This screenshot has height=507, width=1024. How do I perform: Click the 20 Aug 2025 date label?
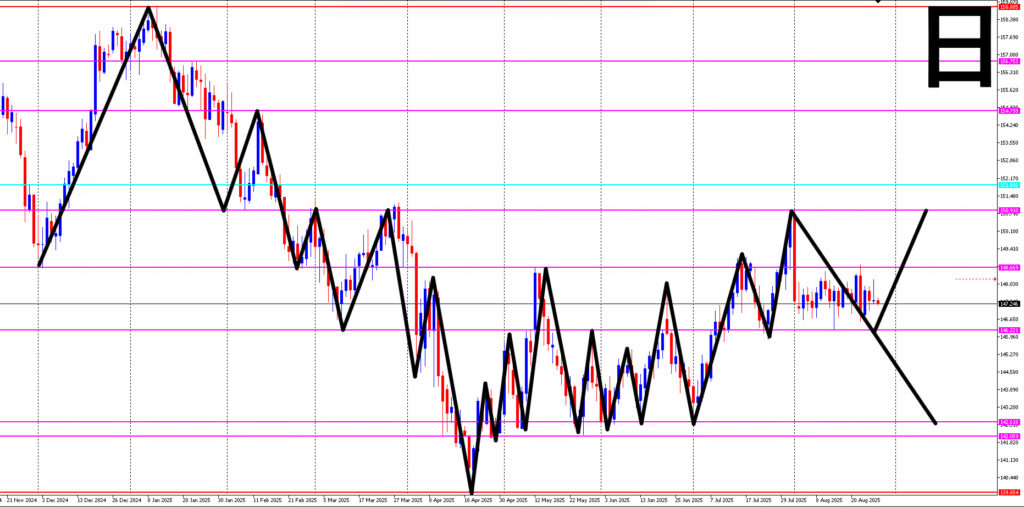point(864,500)
